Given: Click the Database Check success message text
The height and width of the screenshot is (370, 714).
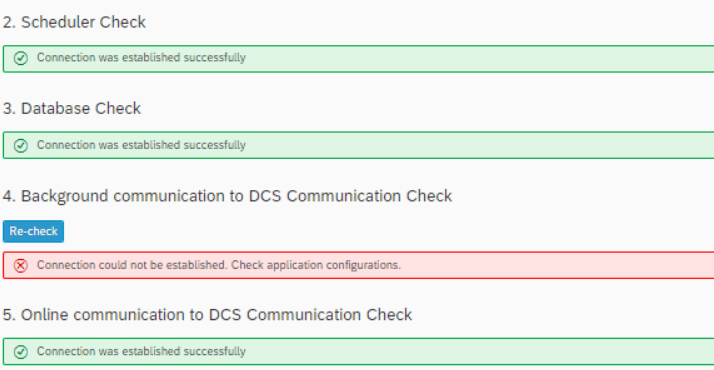Looking at the screenshot, I should (x=141, y=145).
